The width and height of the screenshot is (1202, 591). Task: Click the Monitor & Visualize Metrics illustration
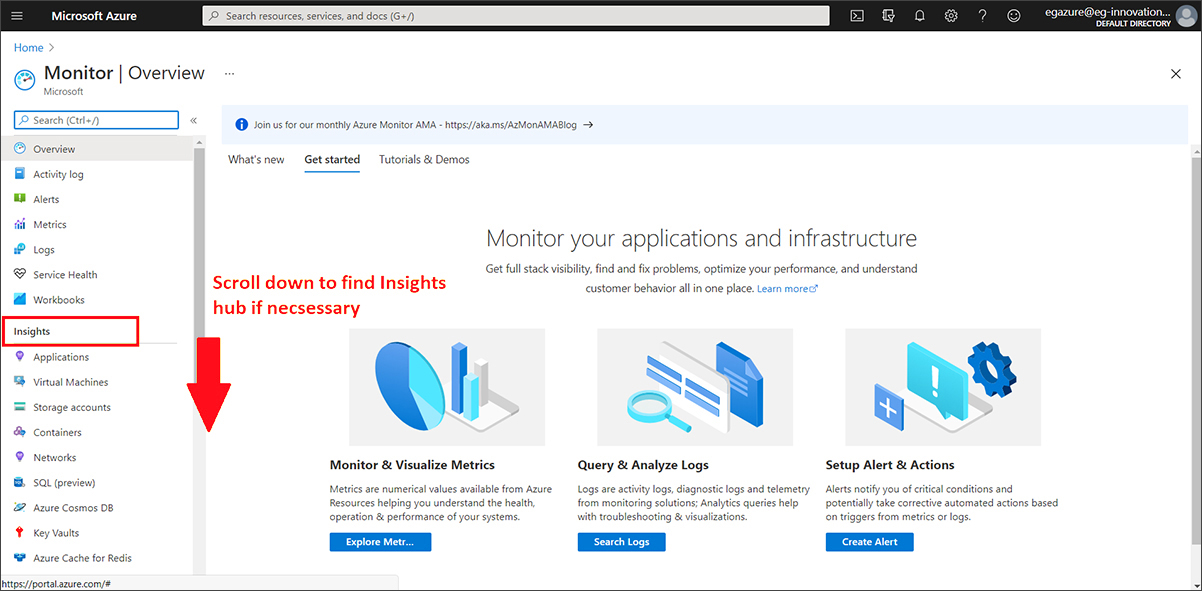[447, 387]
